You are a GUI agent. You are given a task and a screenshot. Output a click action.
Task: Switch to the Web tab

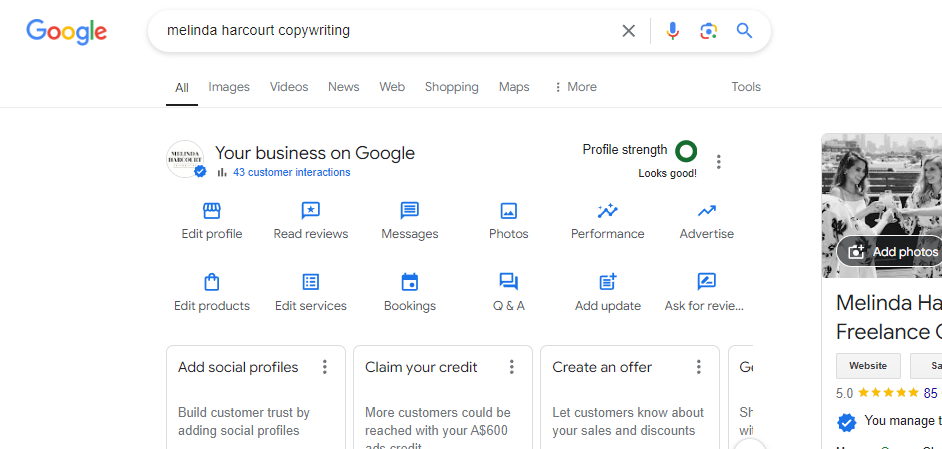[x=392, y=87]
